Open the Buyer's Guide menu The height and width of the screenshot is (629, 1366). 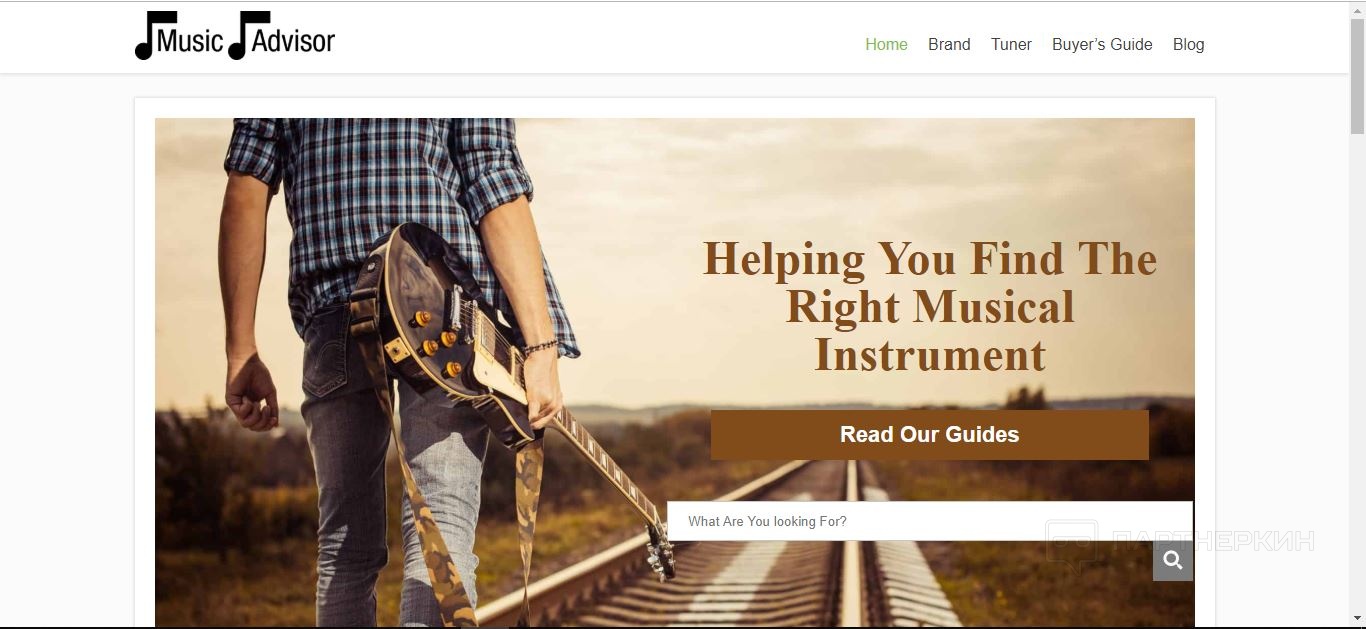pos(1102,44)
